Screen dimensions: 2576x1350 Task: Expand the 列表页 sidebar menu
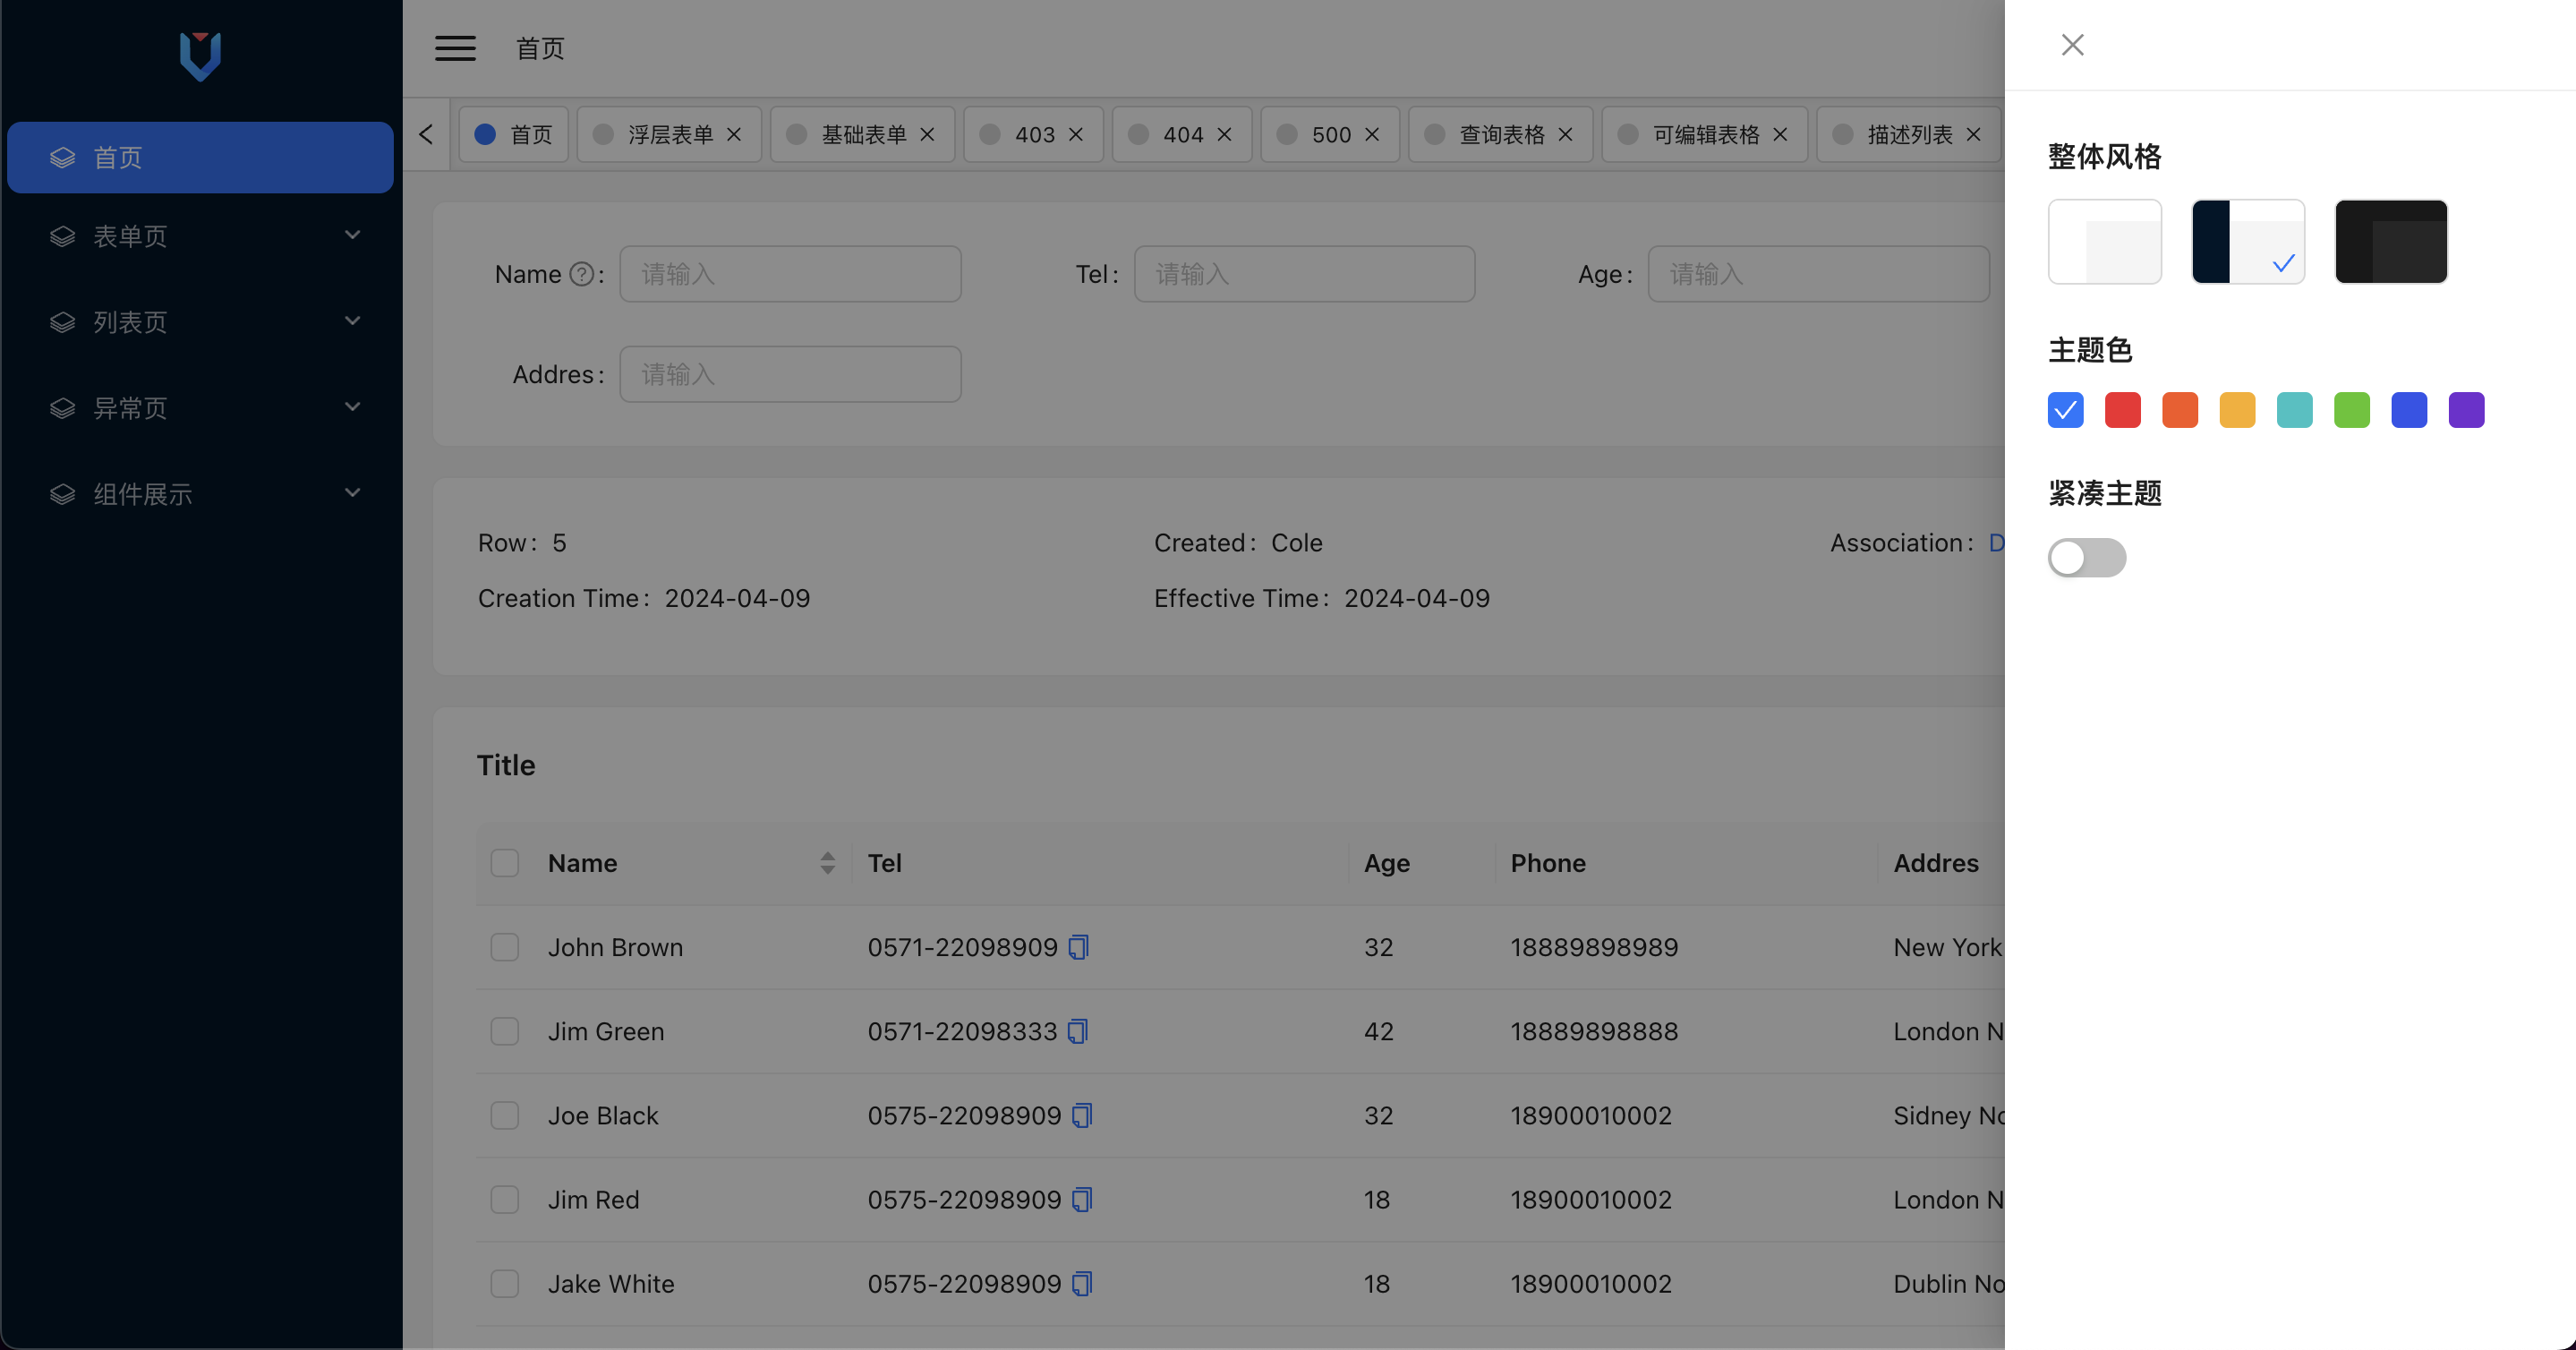200,322
